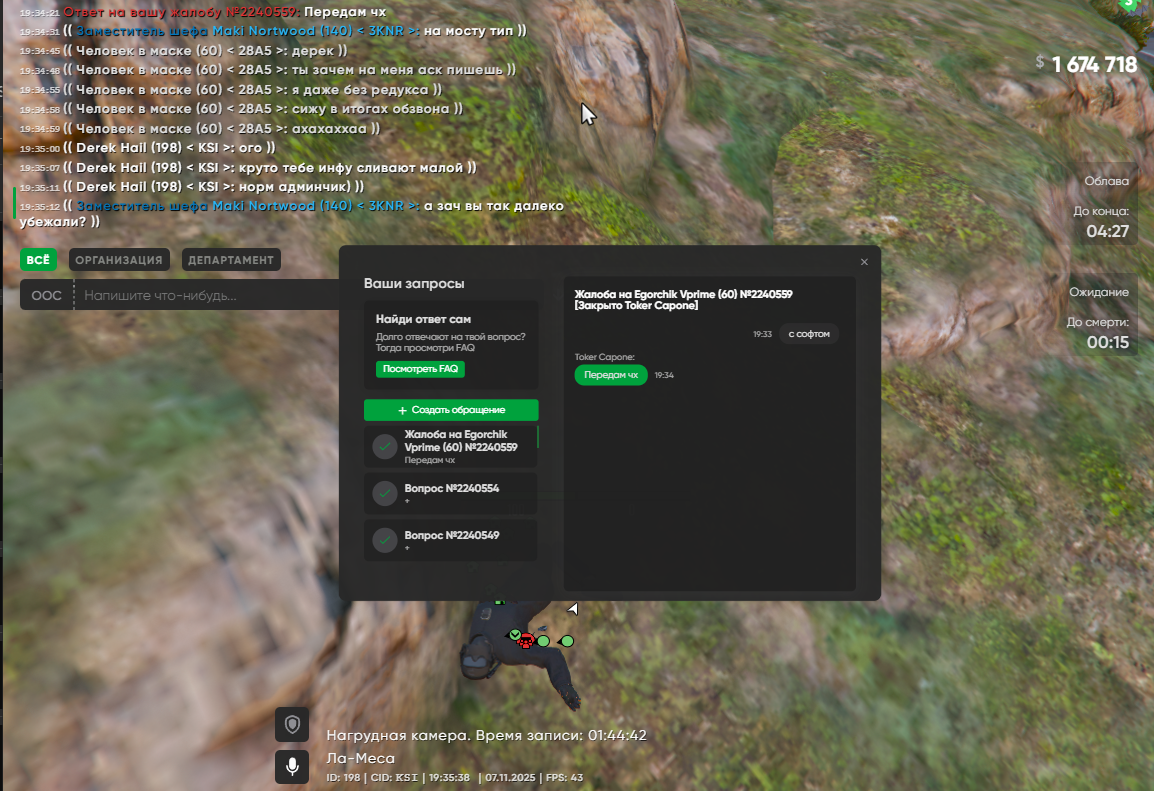Open the Вопрос №2240549 request
The width and height of the screenshot is (1154, 791).
coord(452,540)
